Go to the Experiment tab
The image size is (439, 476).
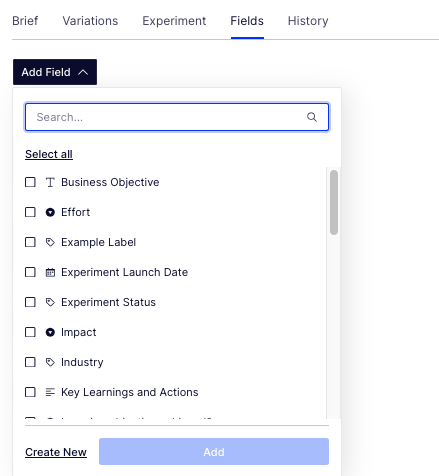174,21
